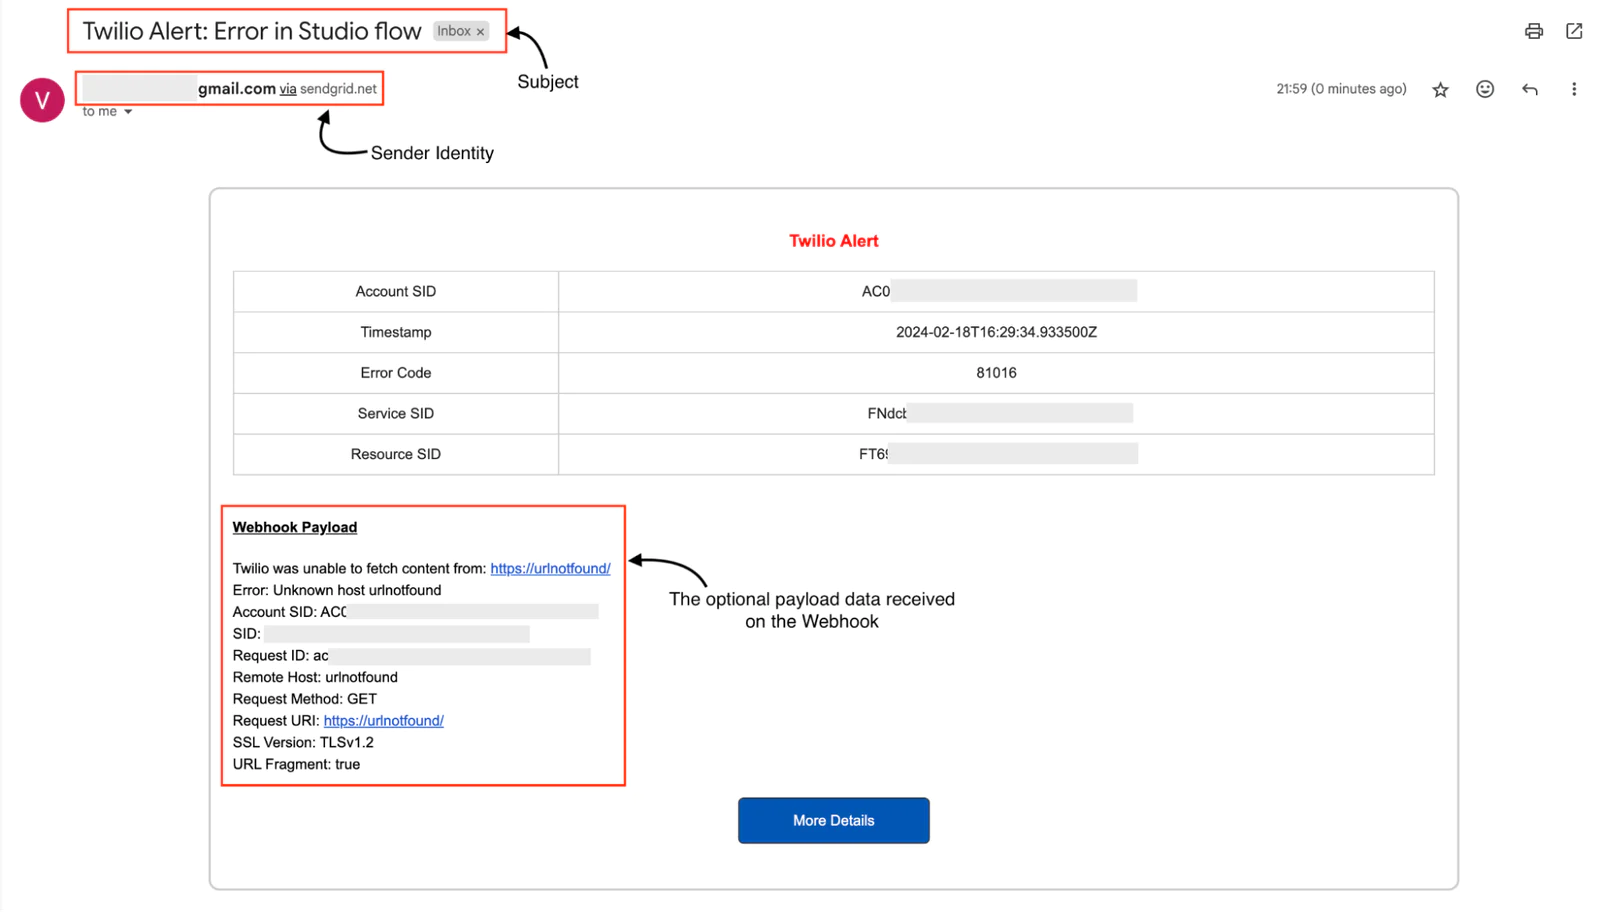Click the Account SID row label

coord(396,291)
